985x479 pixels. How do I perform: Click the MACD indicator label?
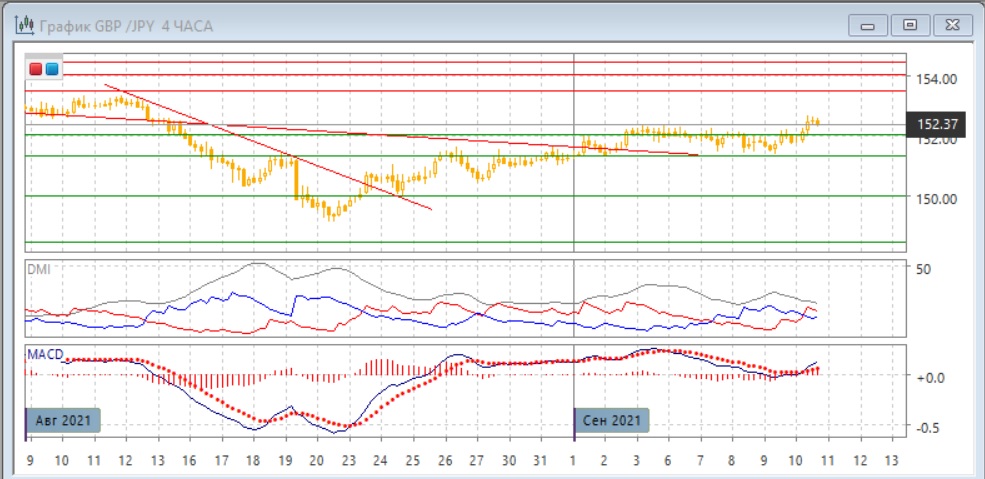46,353
